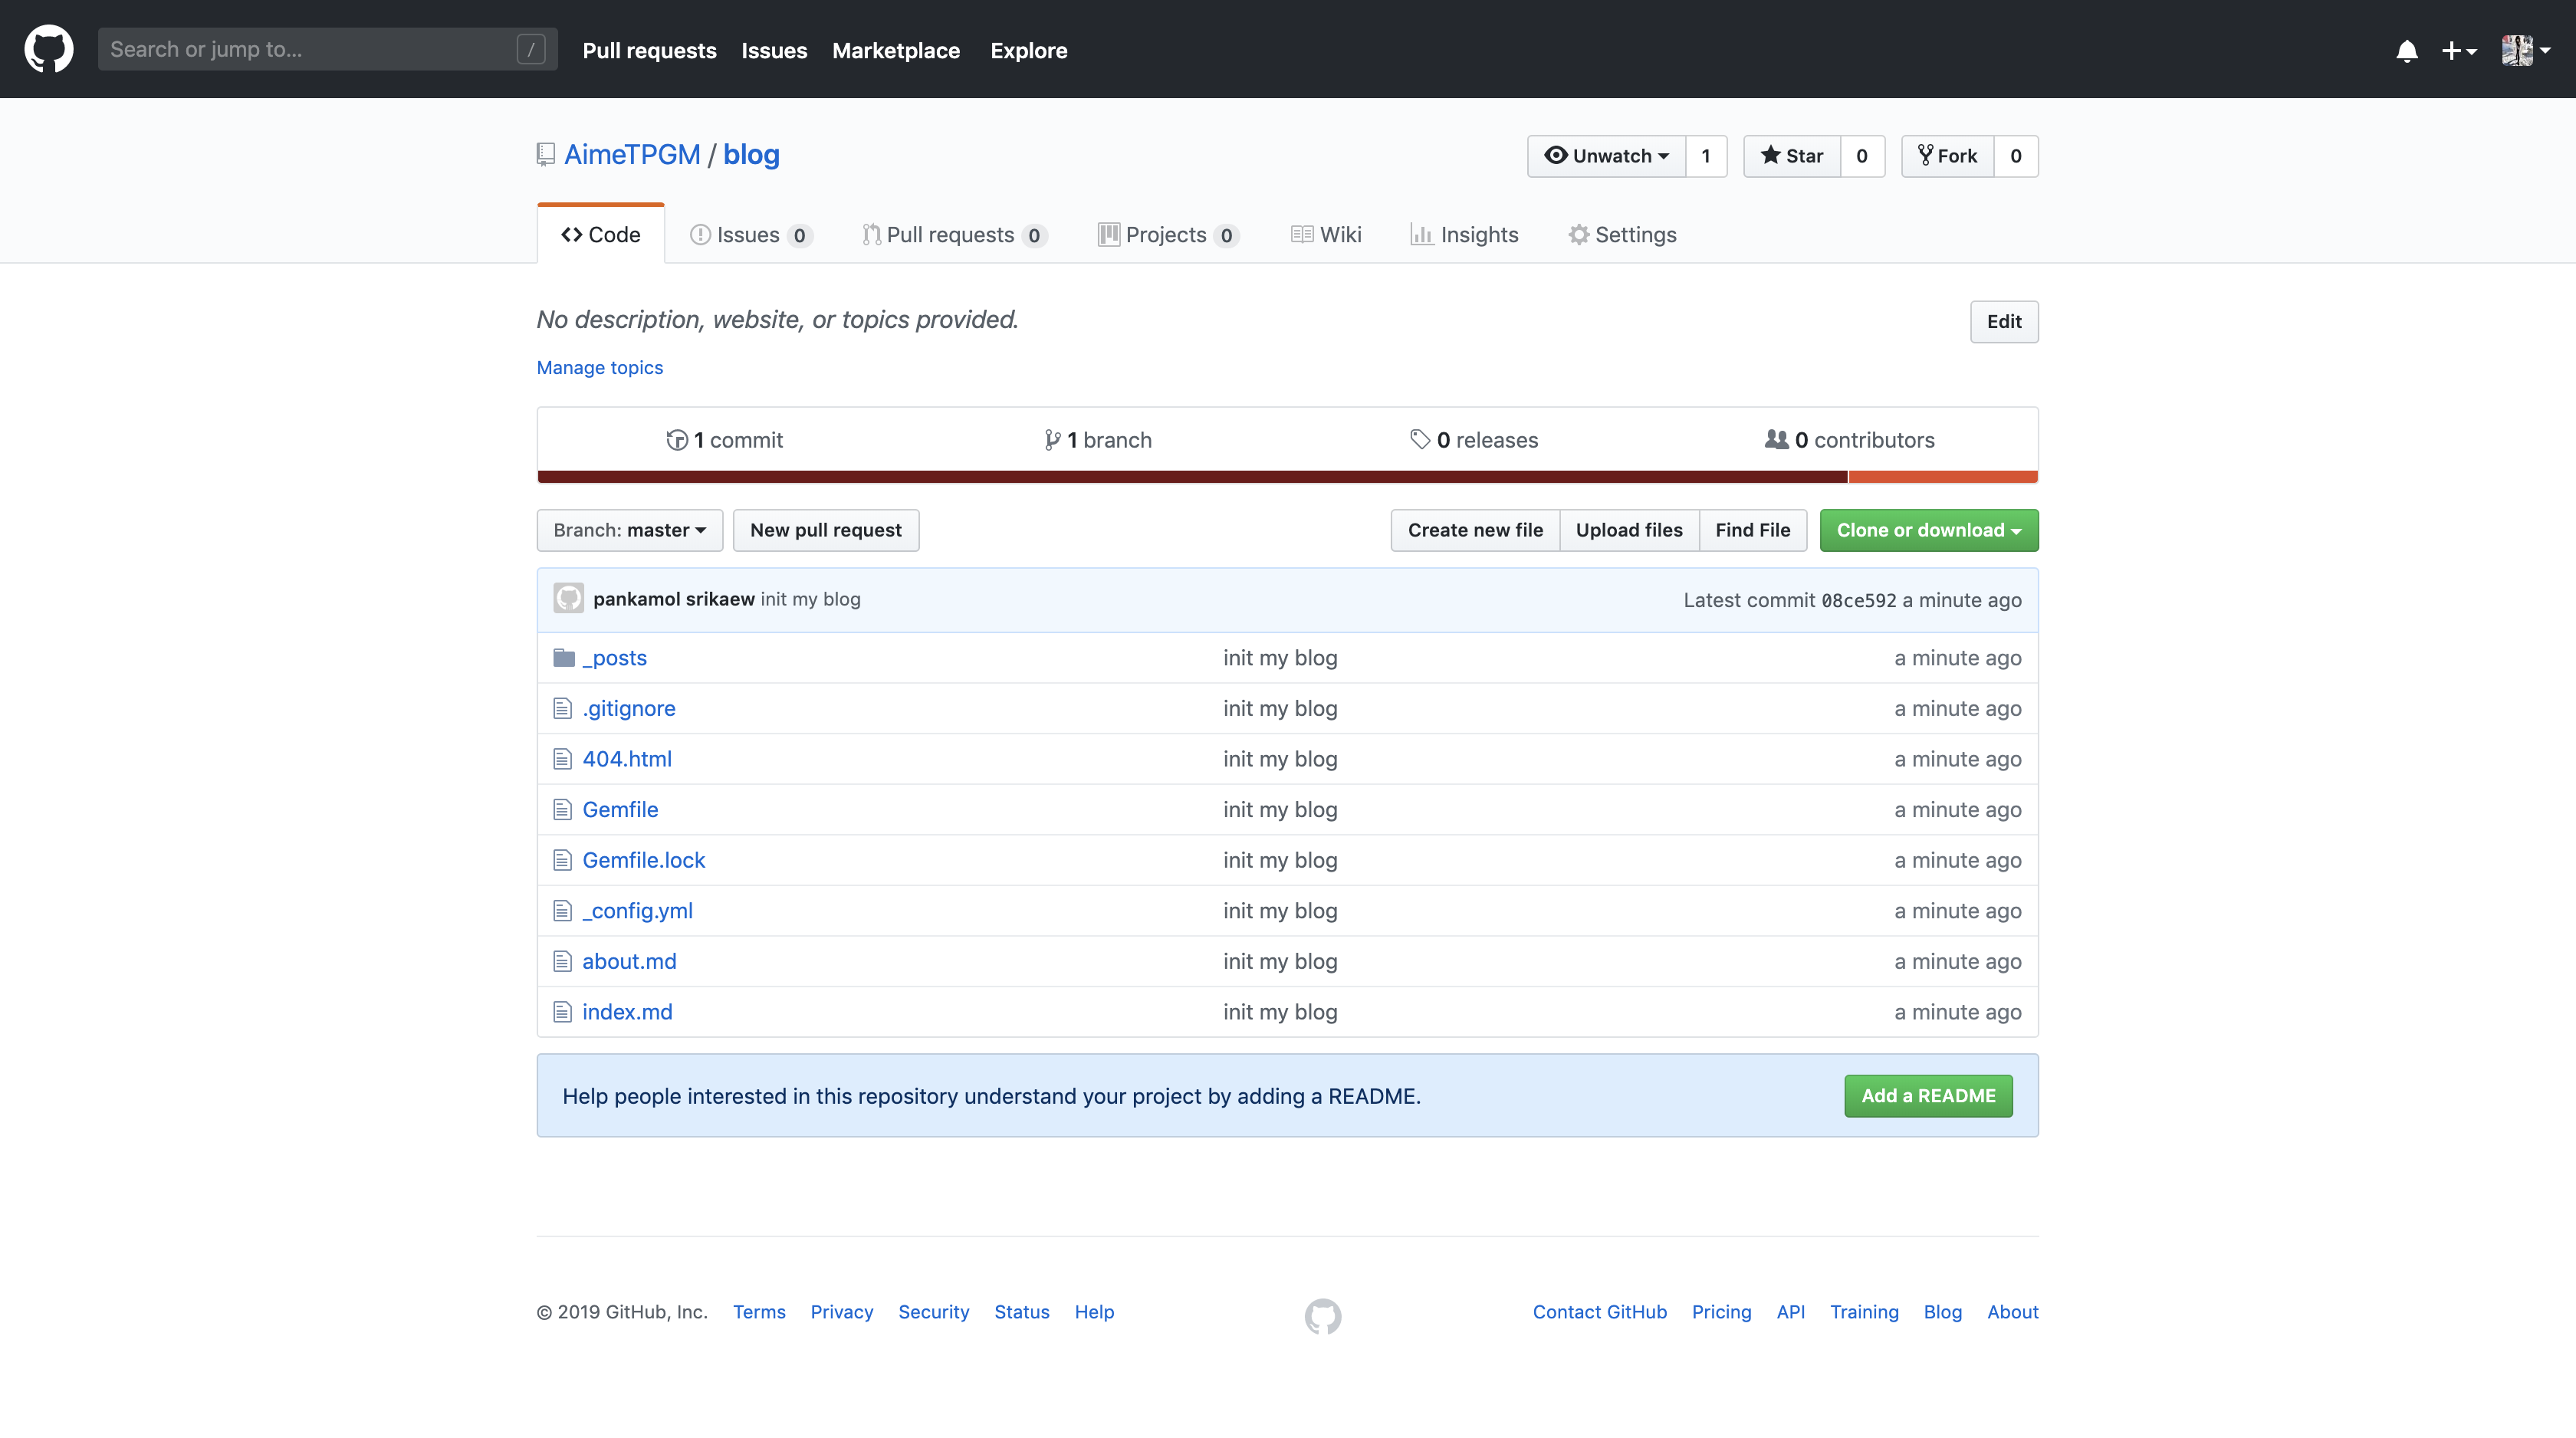Click pankamol srikaew's commit avatar
Viewport: 2576px width, 1438px height.
coord(568,599)
